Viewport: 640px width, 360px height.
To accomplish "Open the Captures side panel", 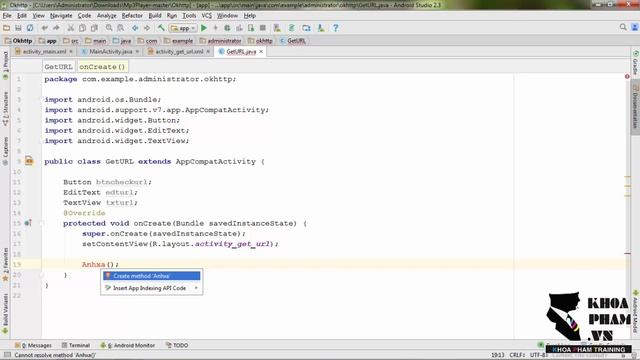I will [5, 151].
